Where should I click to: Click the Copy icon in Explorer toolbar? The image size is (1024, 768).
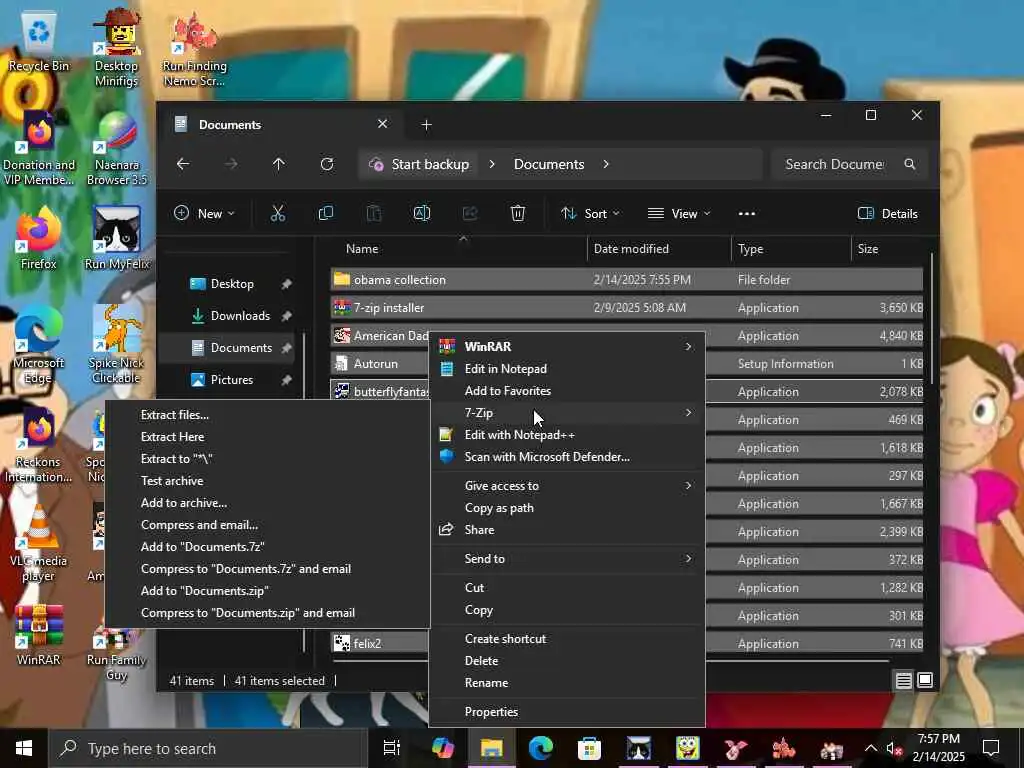(x=325, y=214)
